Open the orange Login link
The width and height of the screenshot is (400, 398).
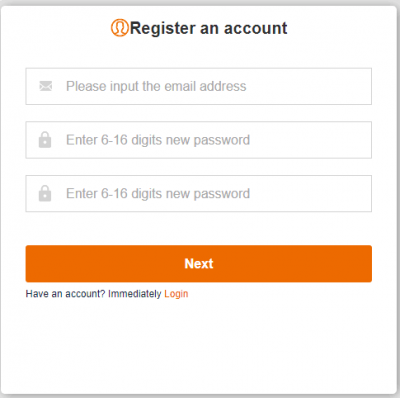176,294
